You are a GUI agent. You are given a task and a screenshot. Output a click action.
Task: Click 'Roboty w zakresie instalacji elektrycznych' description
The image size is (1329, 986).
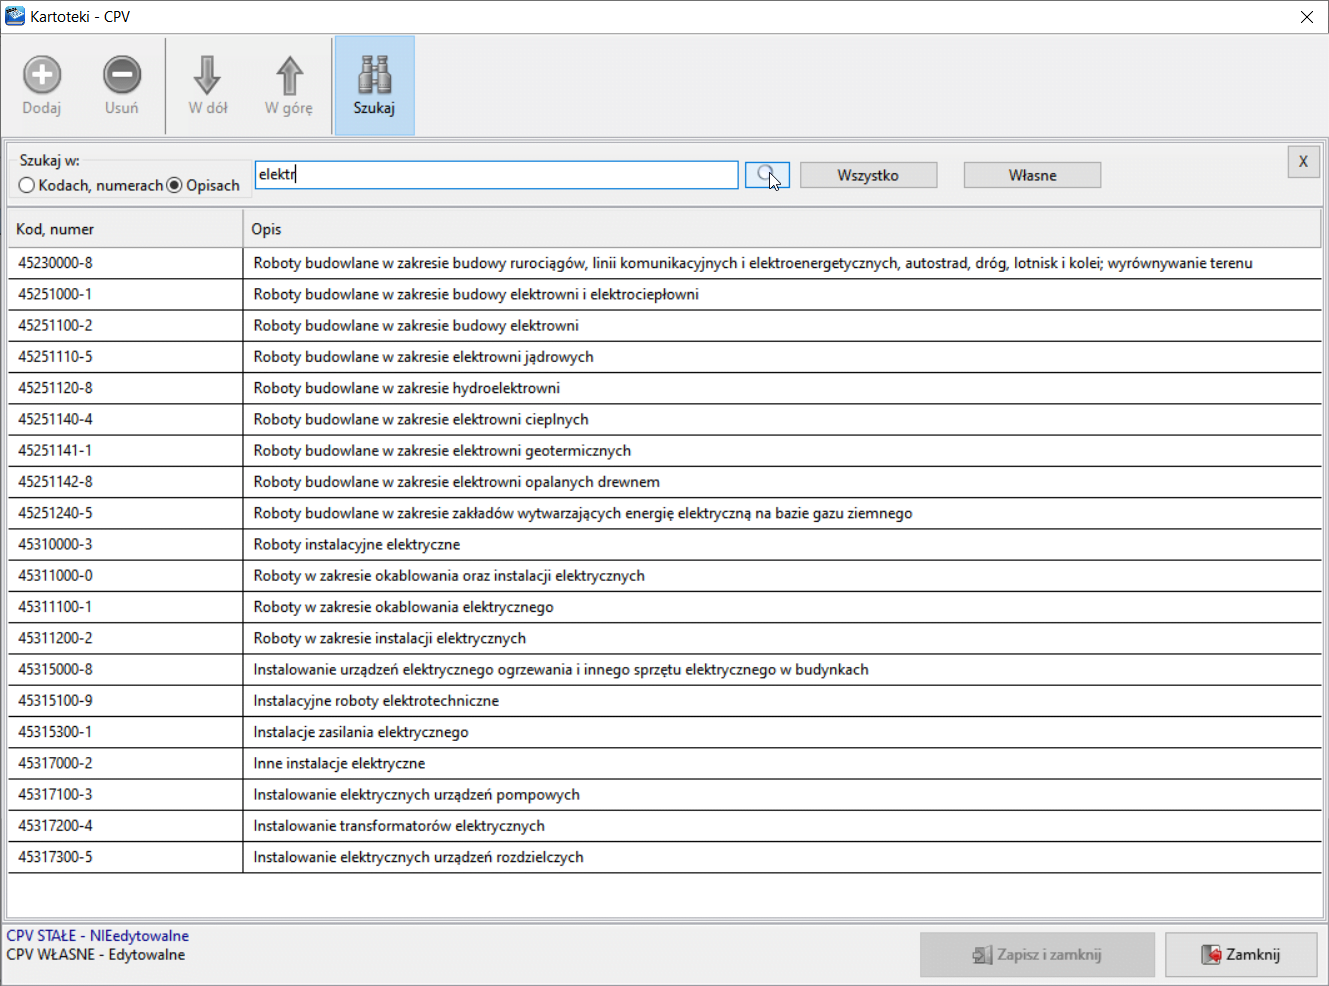[x=782, y=638]
